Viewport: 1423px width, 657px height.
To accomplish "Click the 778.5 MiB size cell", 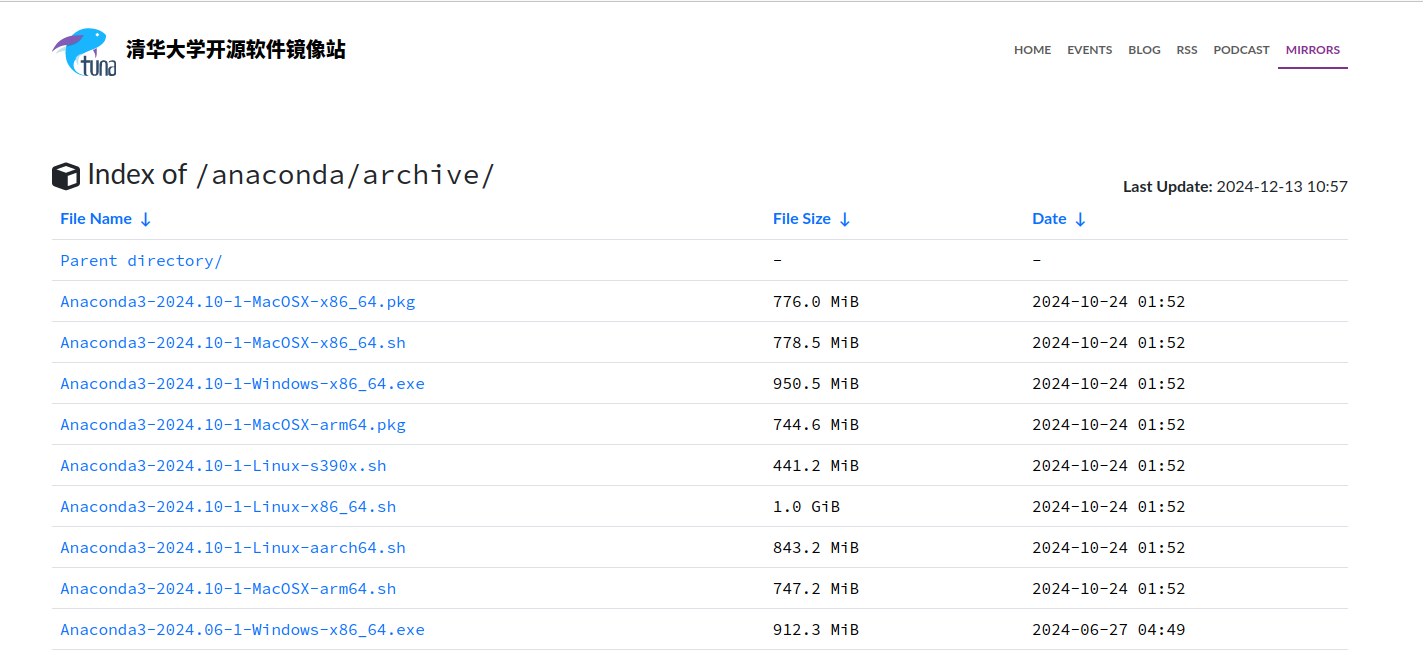I will (x=816, y=342).
